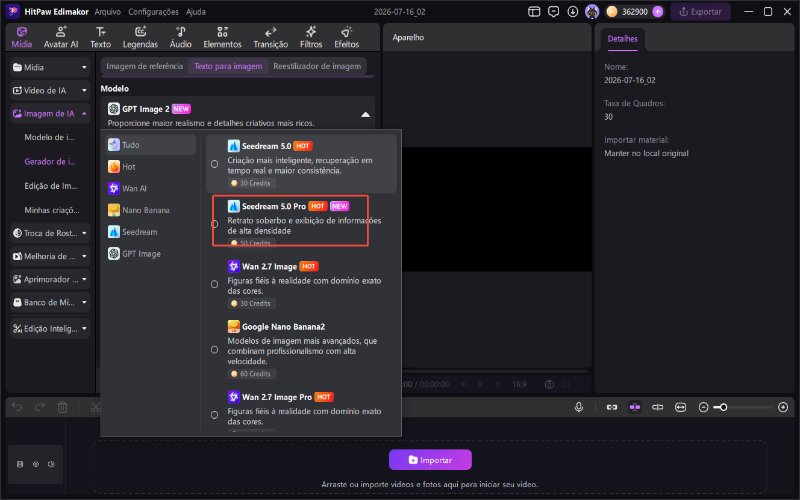
Task: Click zoom in plus icon on timeline
Action: pos(783,407)
